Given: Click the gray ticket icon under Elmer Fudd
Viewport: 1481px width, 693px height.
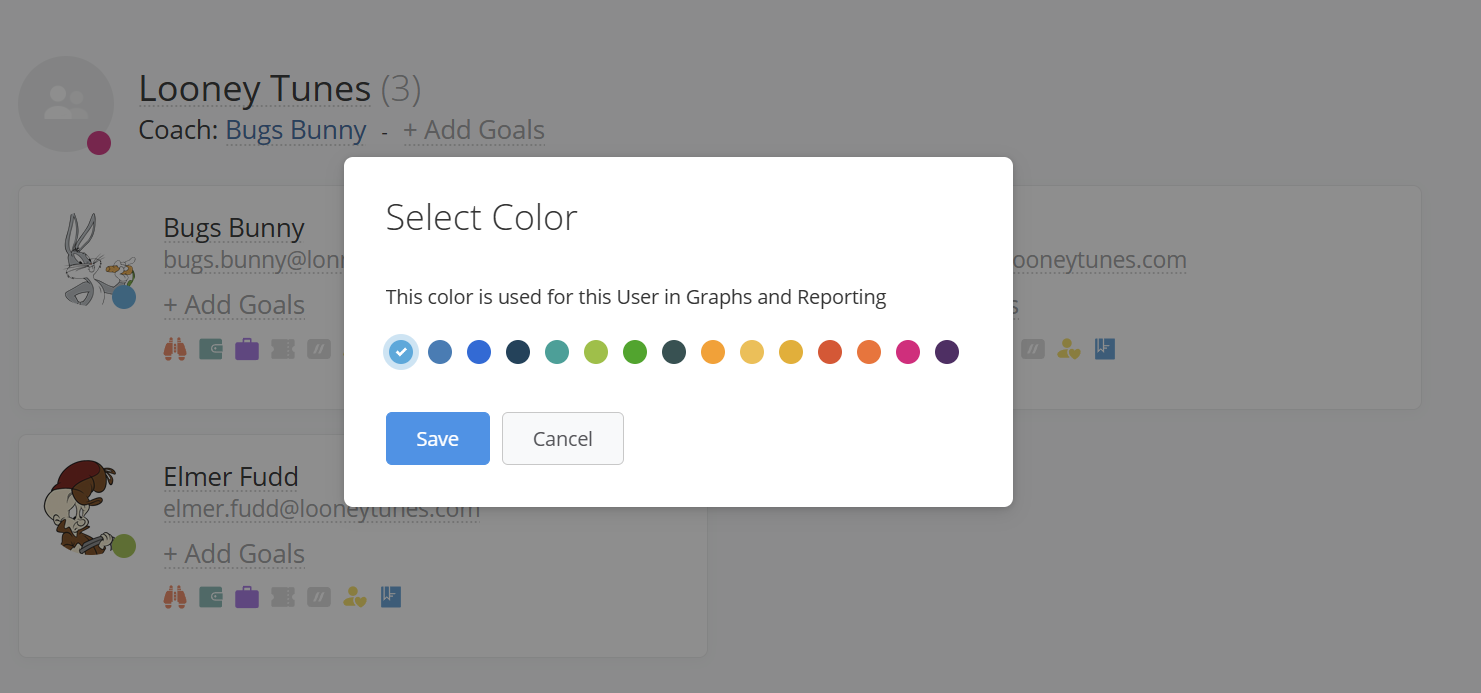Looking at the screenshot, I should (283, 597).
